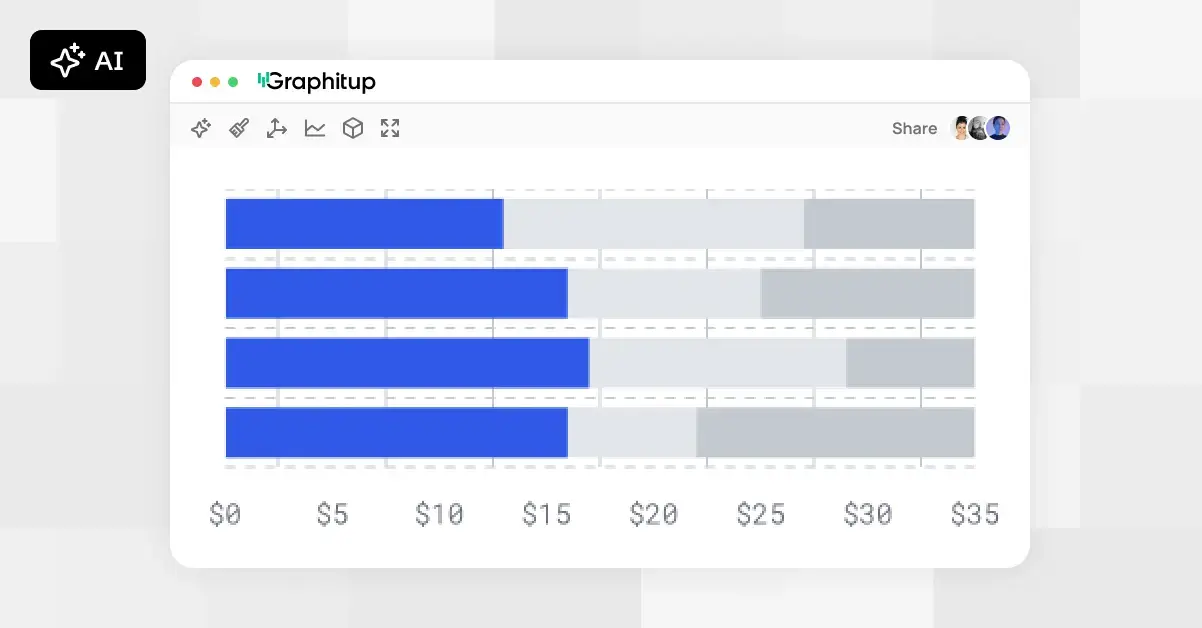Open the AI badge in the top-left corner
The height and width of the screenshot is (628, 1202).
88,60
